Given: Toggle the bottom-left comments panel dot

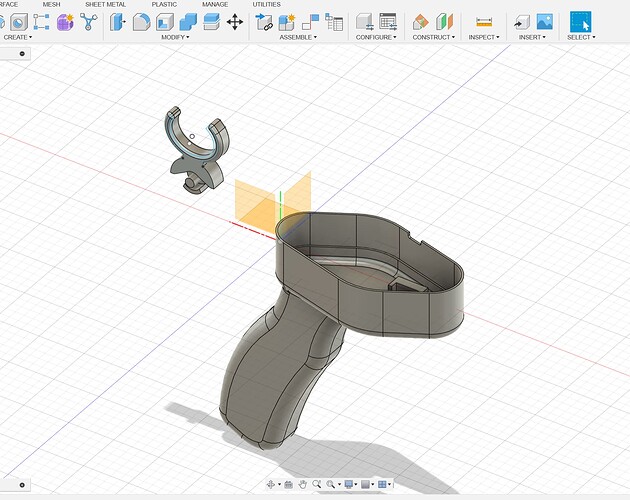Looking at the screenshot, I should [22, 485].
